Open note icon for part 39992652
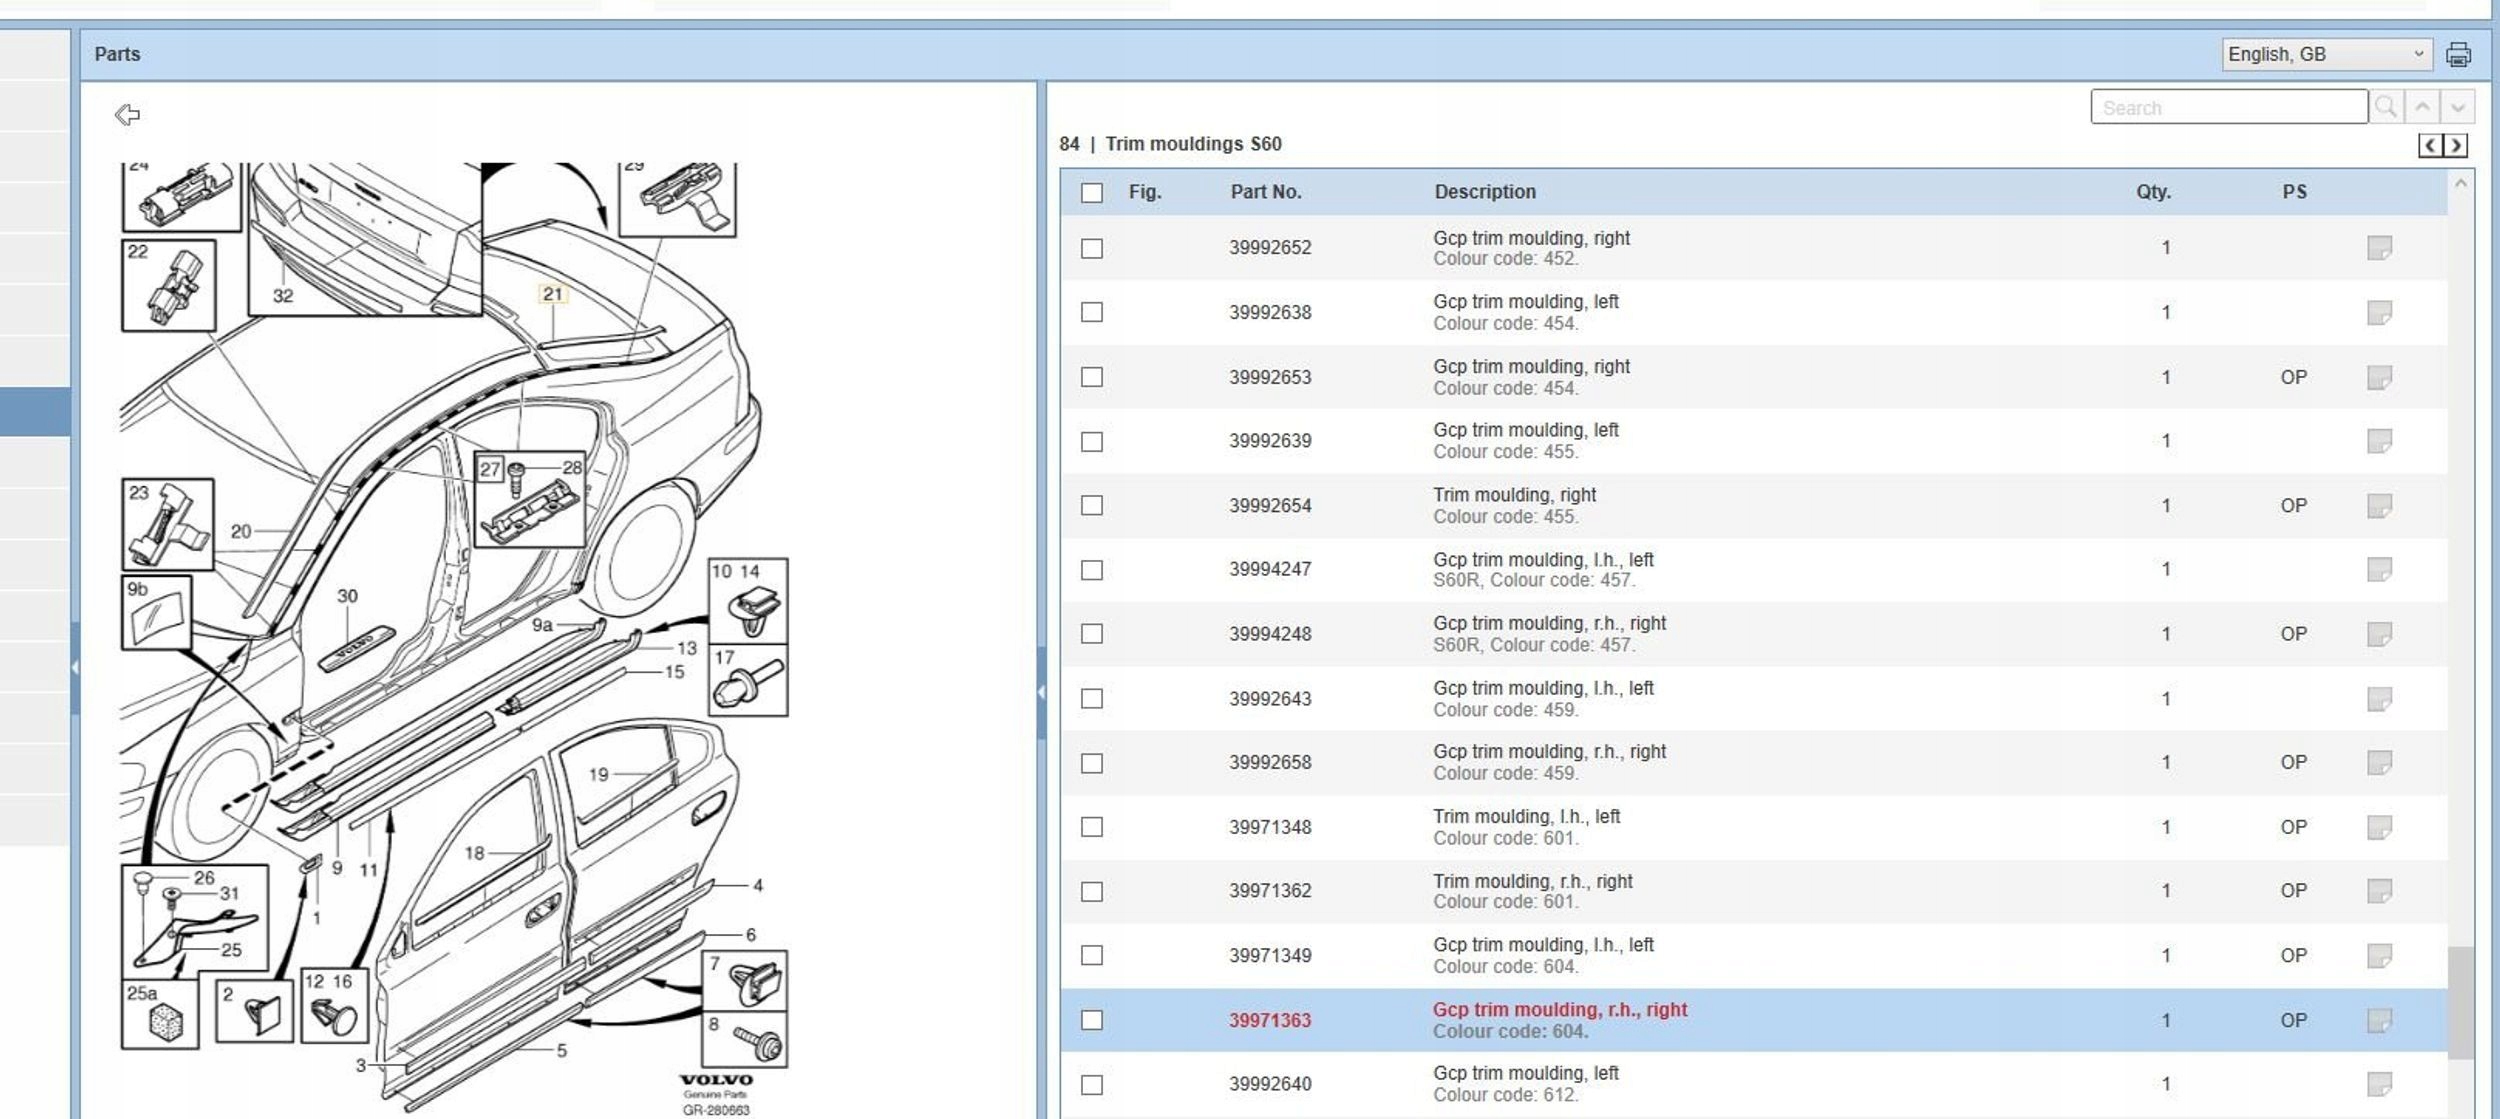Image resolution: width=2500 pixels, height=1119 pixels. pos(2379,248)
